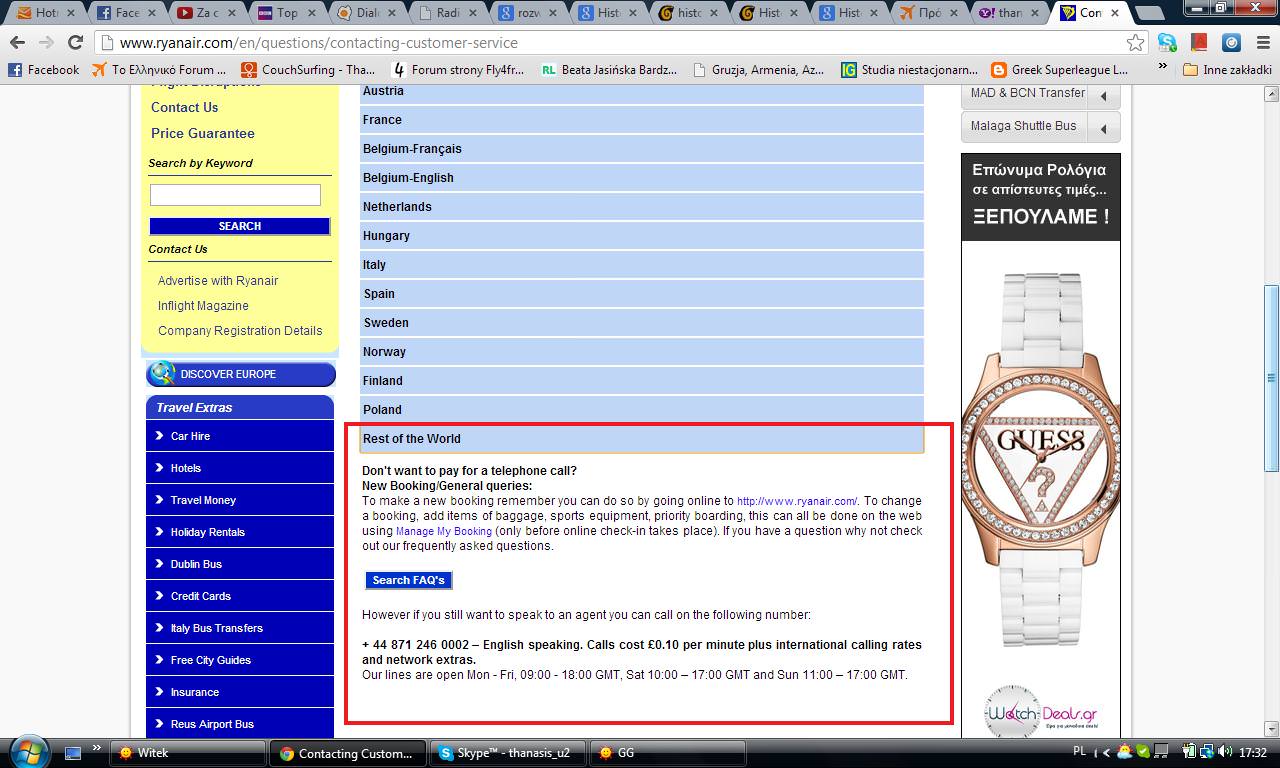
Task: Click the Search FAQ's button
Action: pyautogui.click(x=408, y=580)
